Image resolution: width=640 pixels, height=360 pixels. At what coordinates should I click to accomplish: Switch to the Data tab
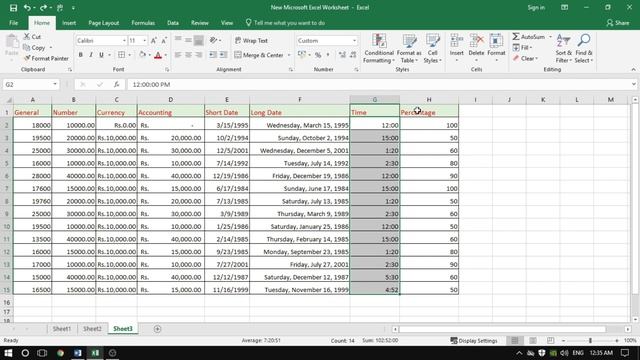coord(173,23)
